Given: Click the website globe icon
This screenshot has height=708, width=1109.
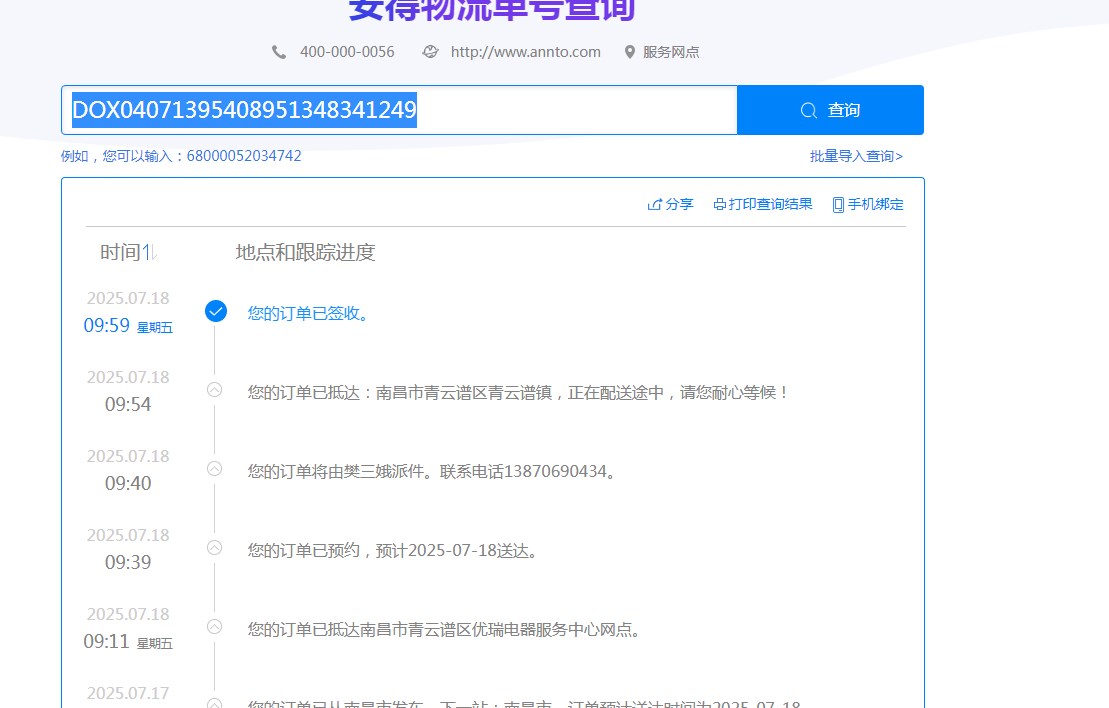Looking at the screenshot, I should pos(430,52).
